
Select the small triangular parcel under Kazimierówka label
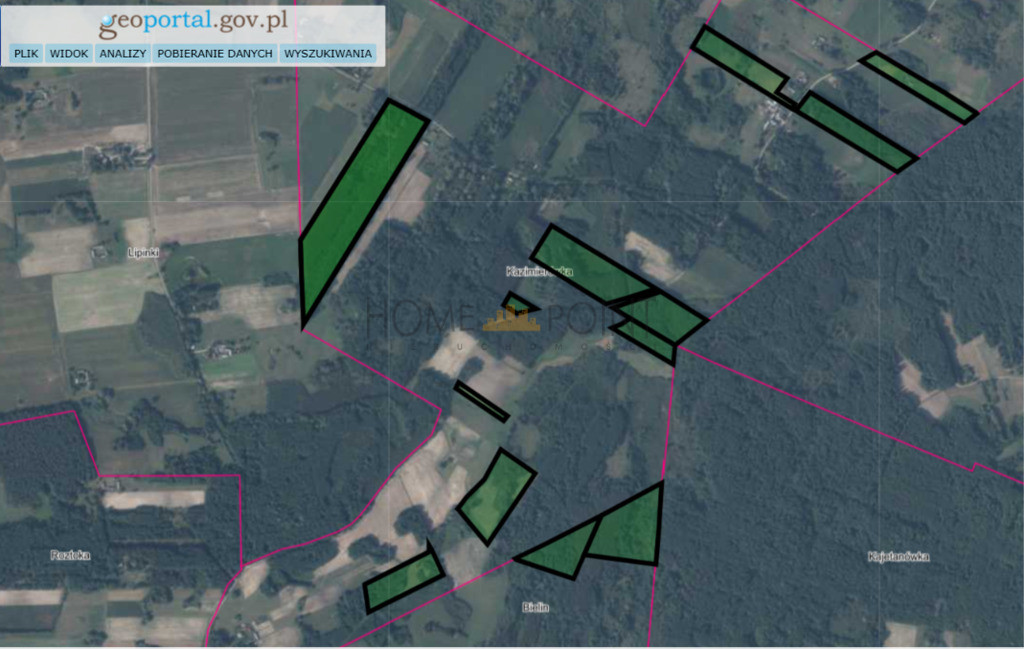518,305
